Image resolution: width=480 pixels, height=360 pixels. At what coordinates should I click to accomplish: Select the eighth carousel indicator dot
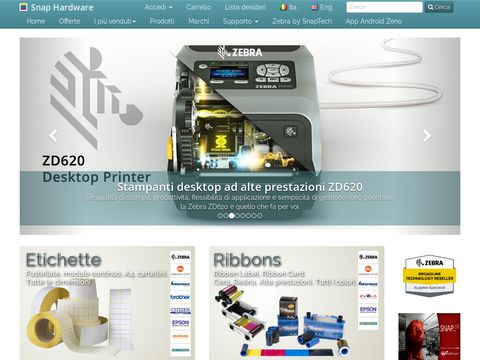(260, 216)
